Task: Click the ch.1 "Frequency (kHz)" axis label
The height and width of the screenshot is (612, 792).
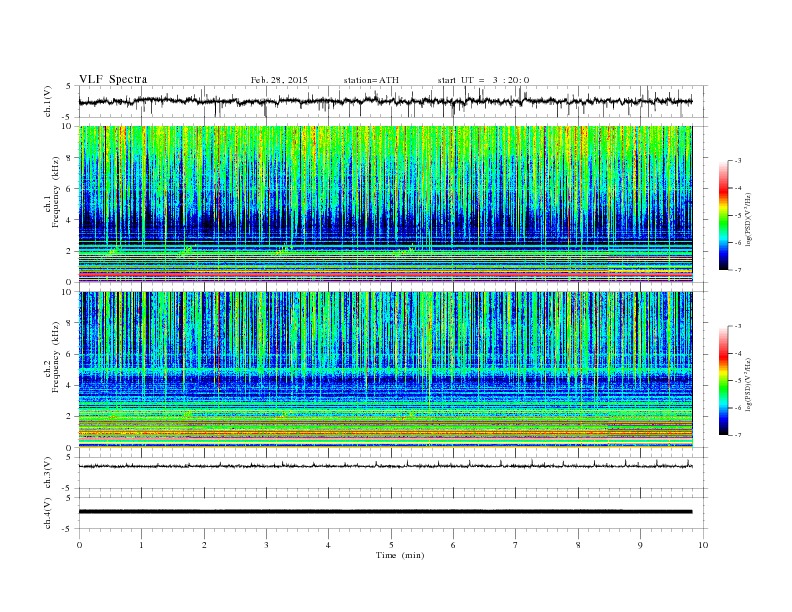Action: pos(55,192)
